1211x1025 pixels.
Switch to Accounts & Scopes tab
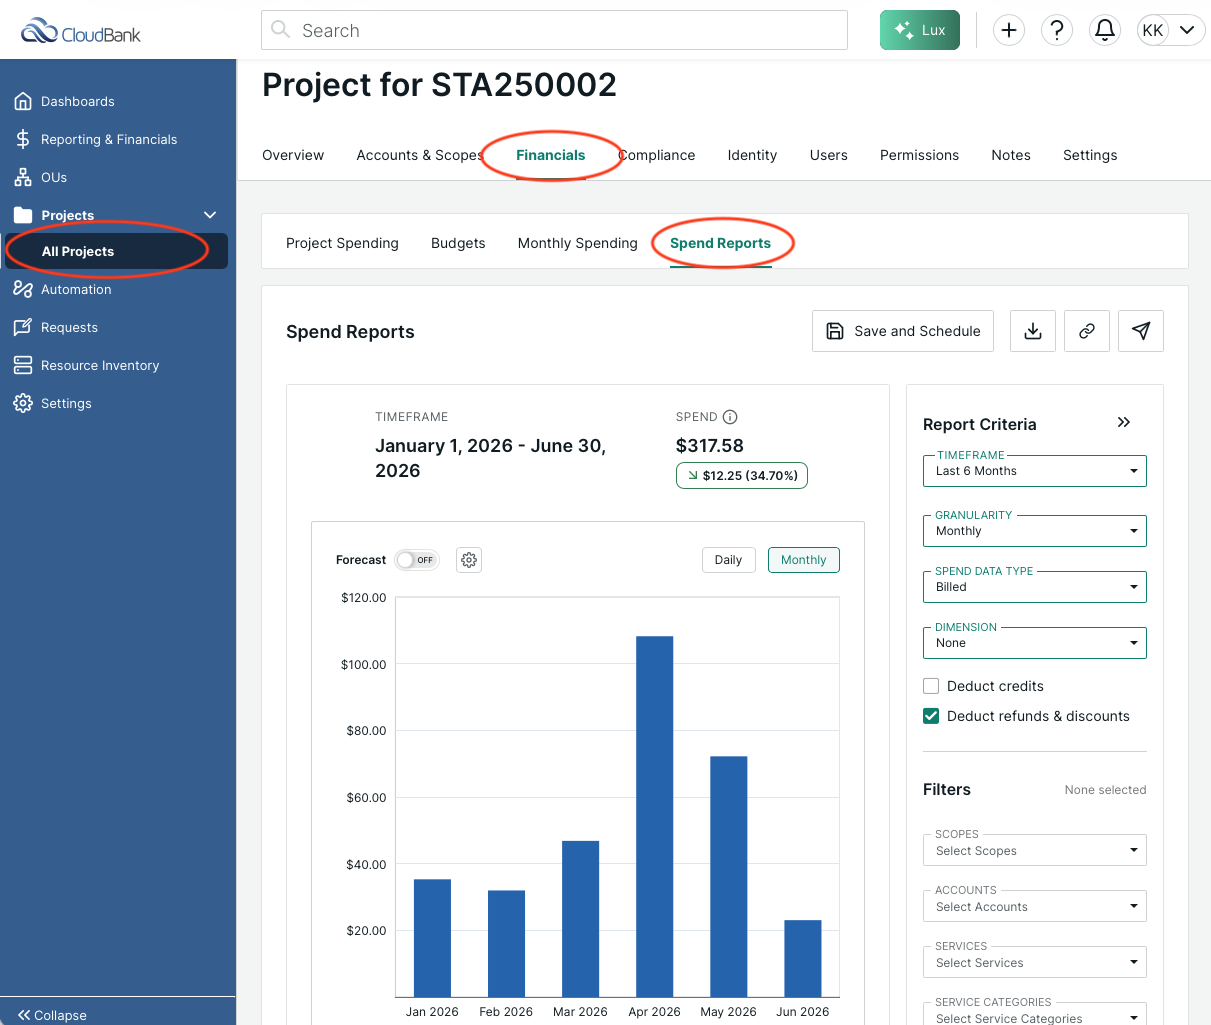420,155
